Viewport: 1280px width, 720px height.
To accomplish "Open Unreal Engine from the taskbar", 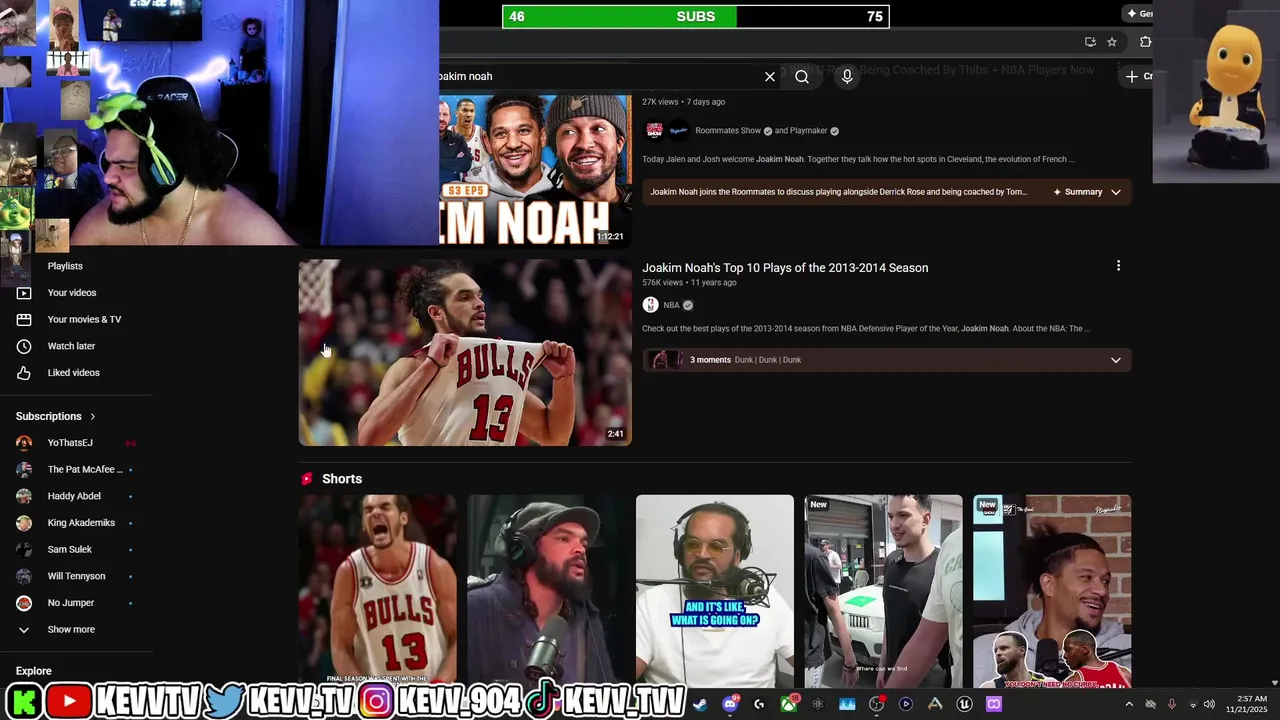I will point(964,704).
